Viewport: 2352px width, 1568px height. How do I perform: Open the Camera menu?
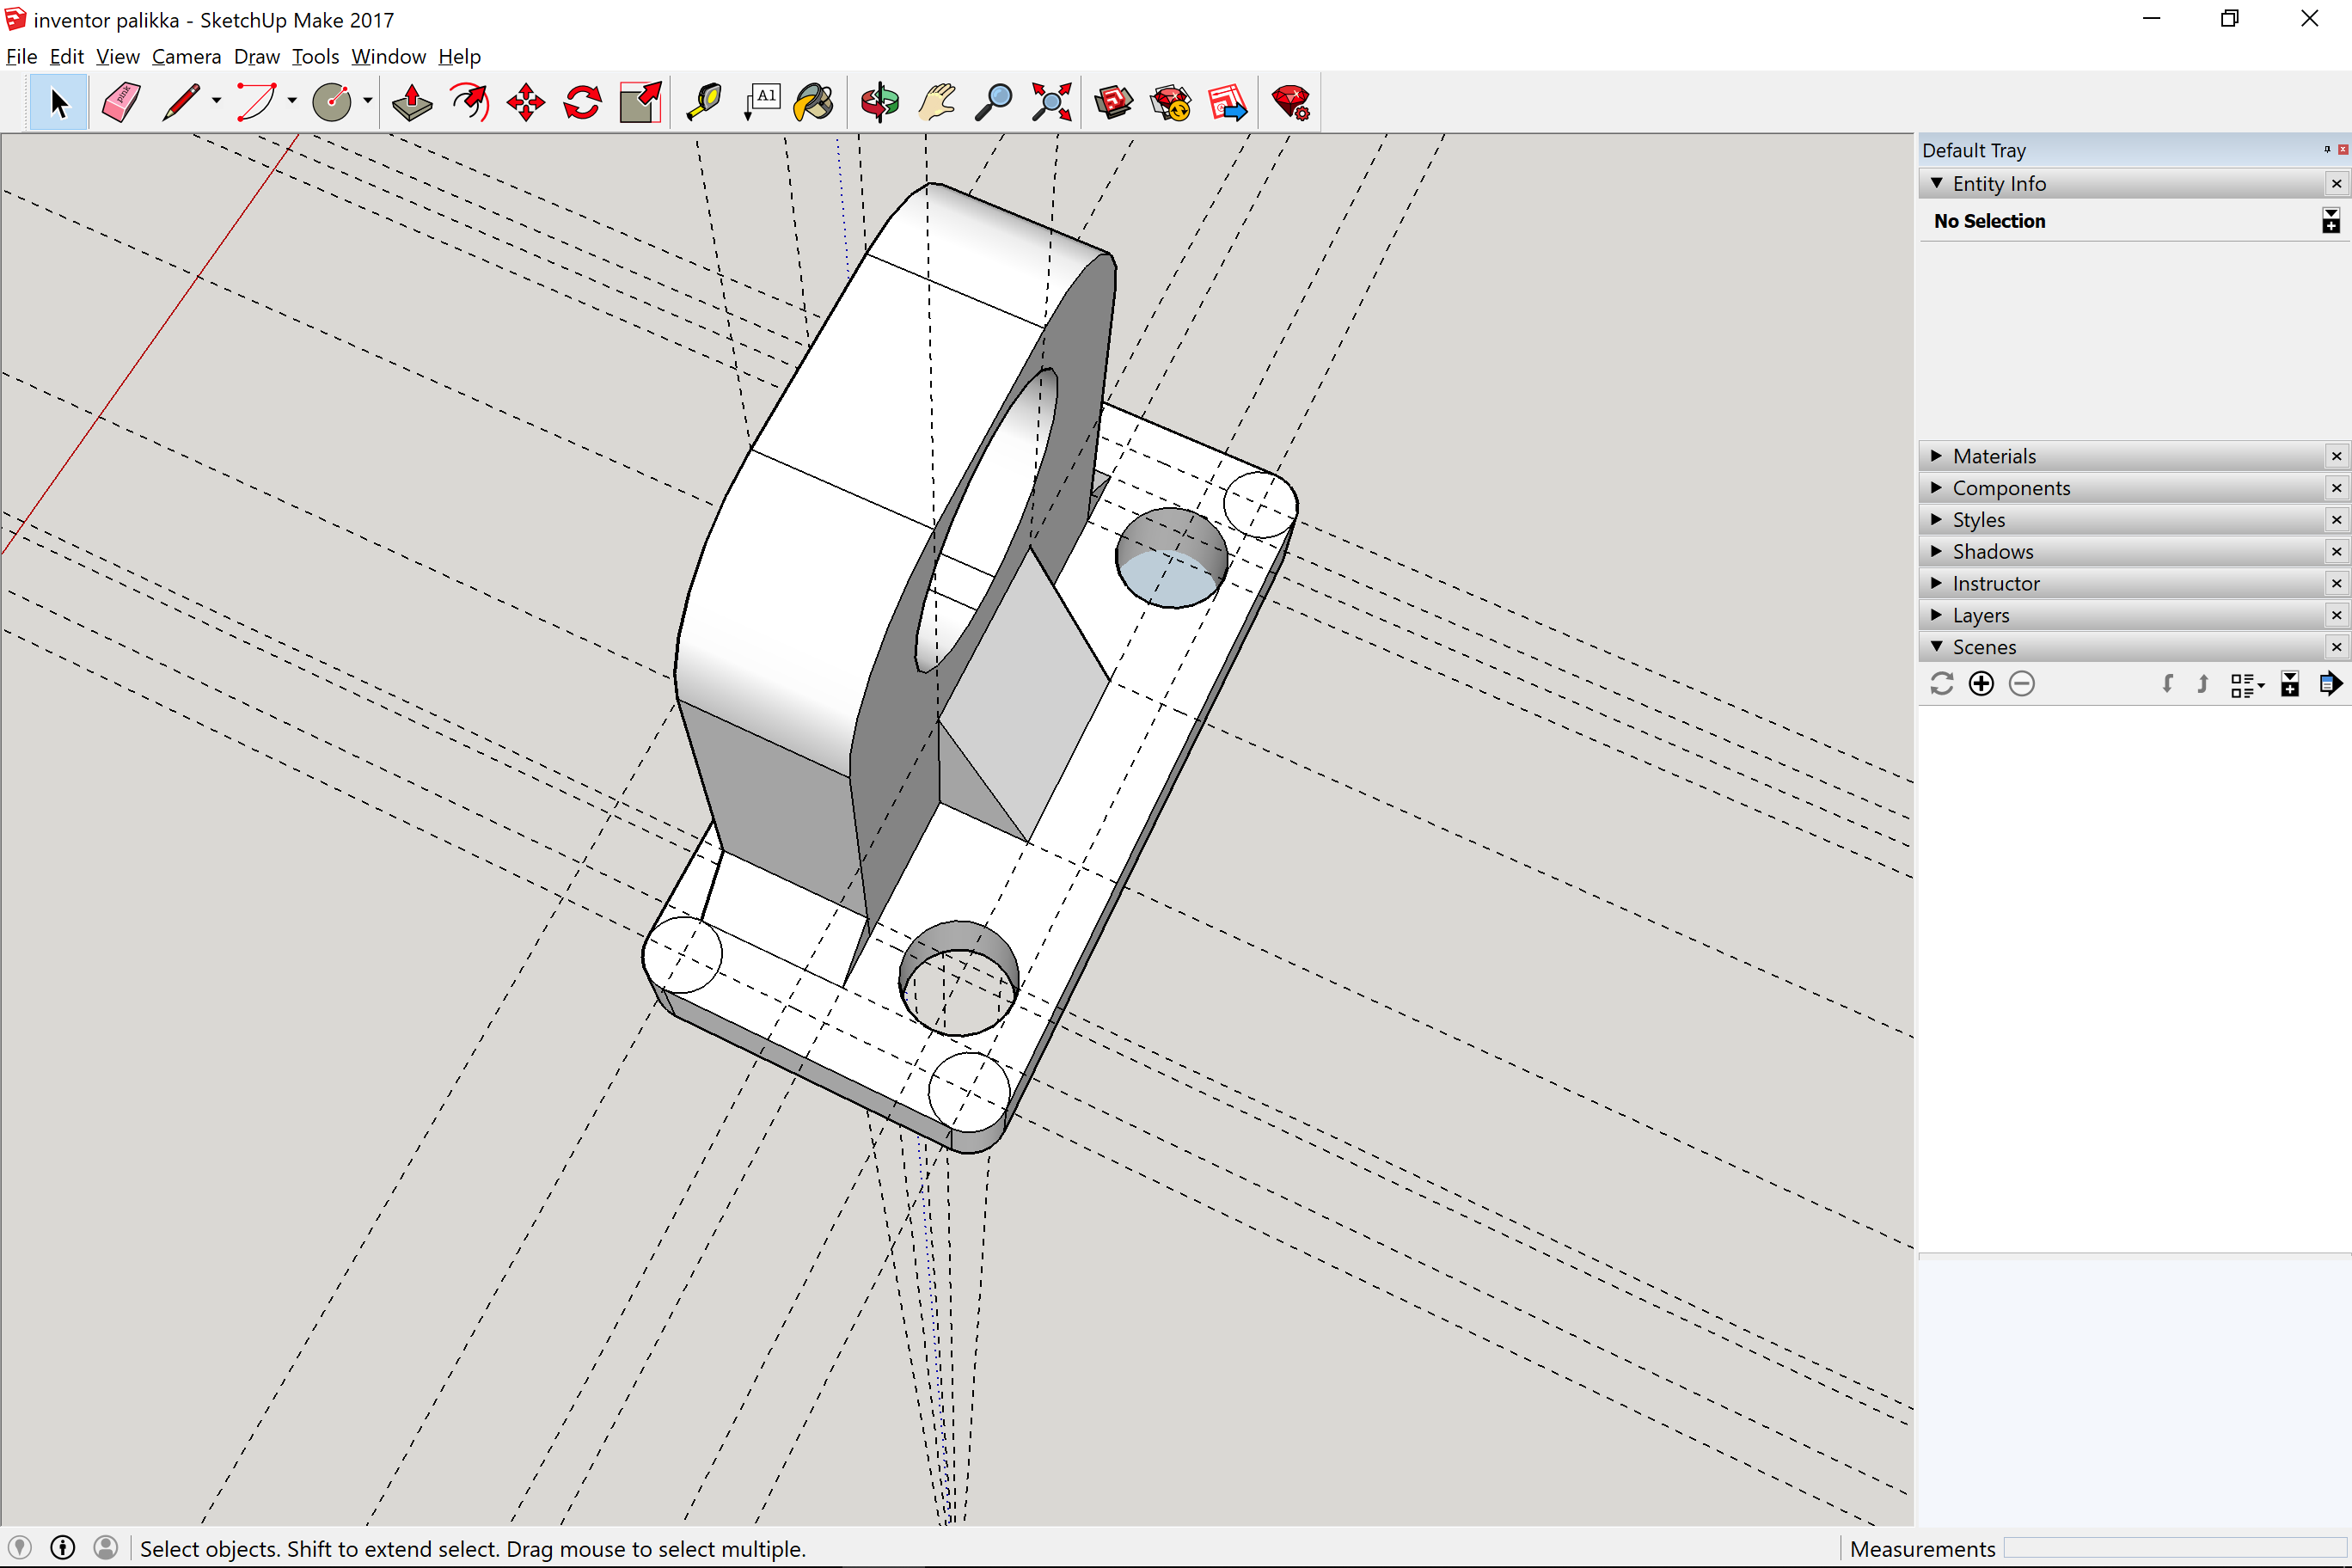coord(186,56)
